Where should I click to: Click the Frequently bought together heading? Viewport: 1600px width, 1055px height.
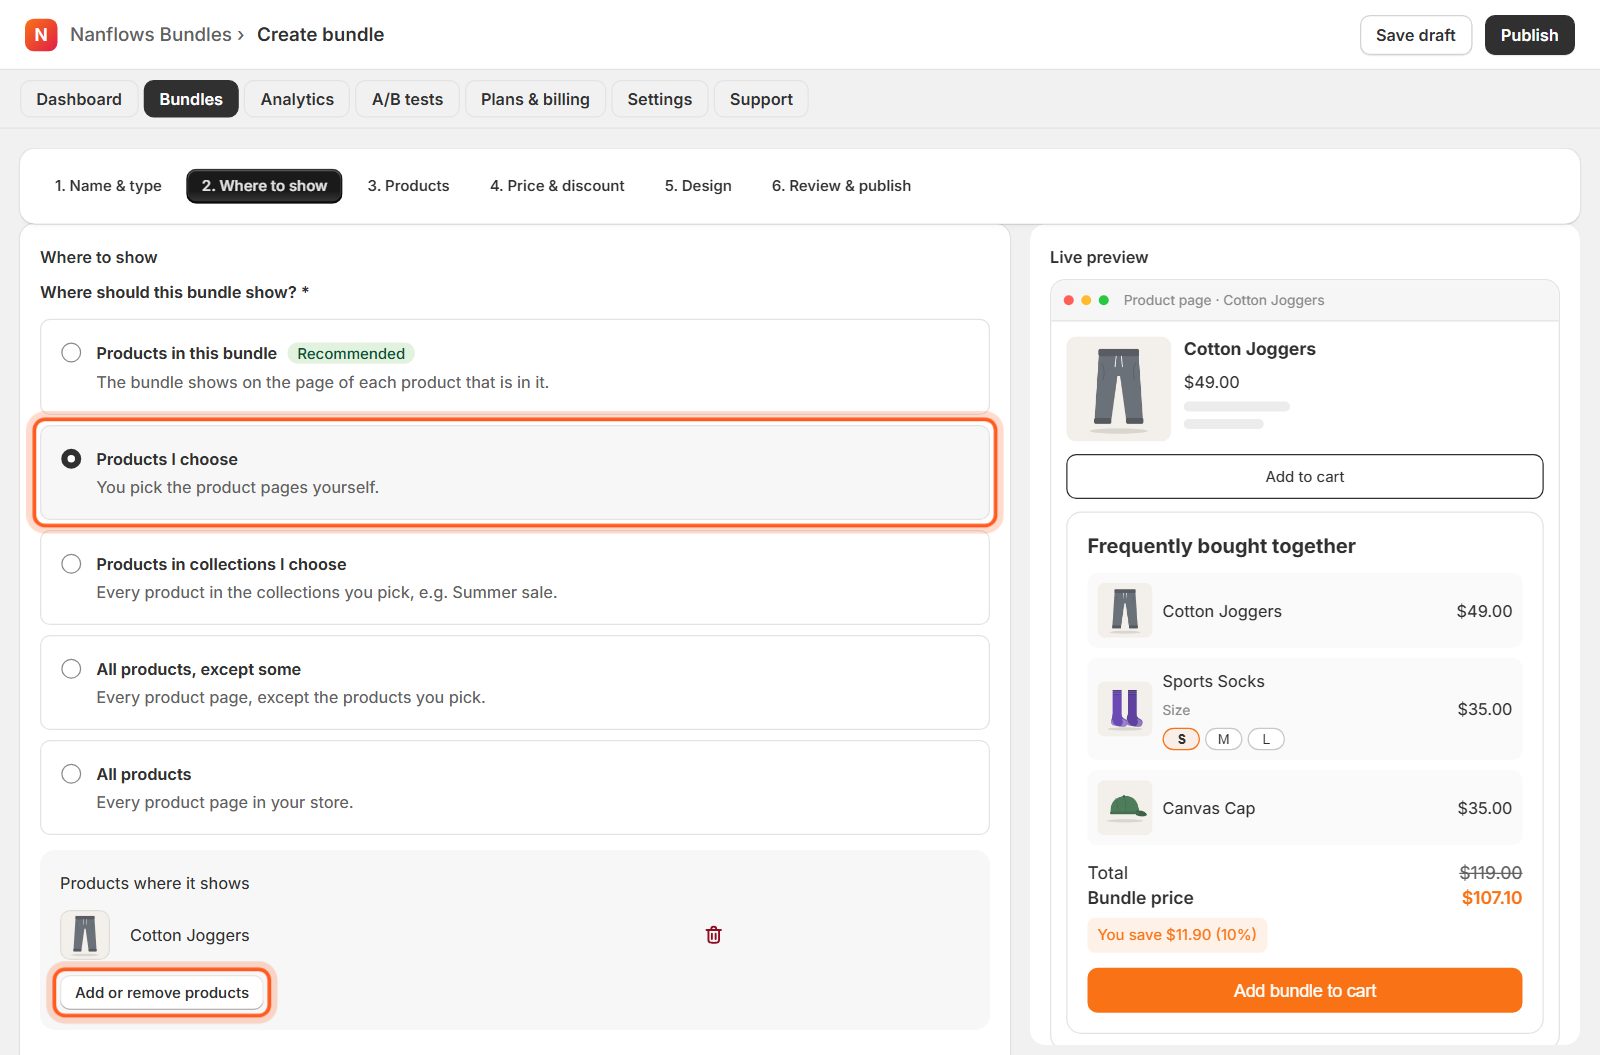1221,546
